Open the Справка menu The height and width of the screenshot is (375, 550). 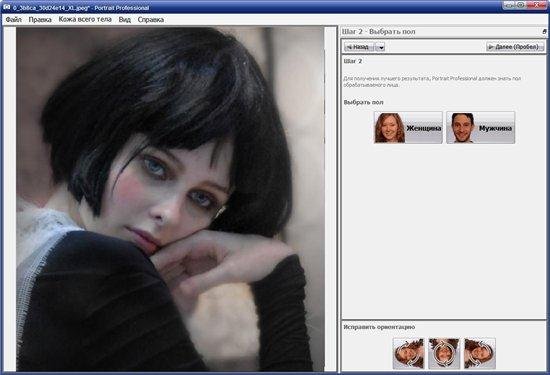click(x=151, y=20)
